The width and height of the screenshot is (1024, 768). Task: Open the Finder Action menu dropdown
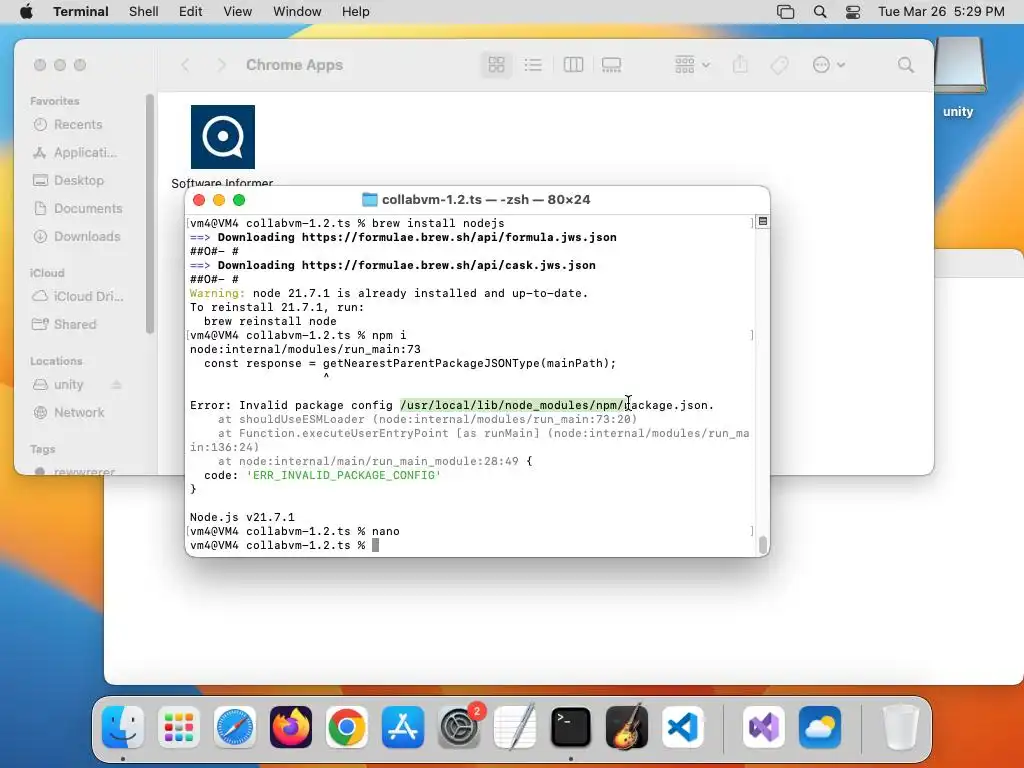pyautogui.click(x=829, y=65)
